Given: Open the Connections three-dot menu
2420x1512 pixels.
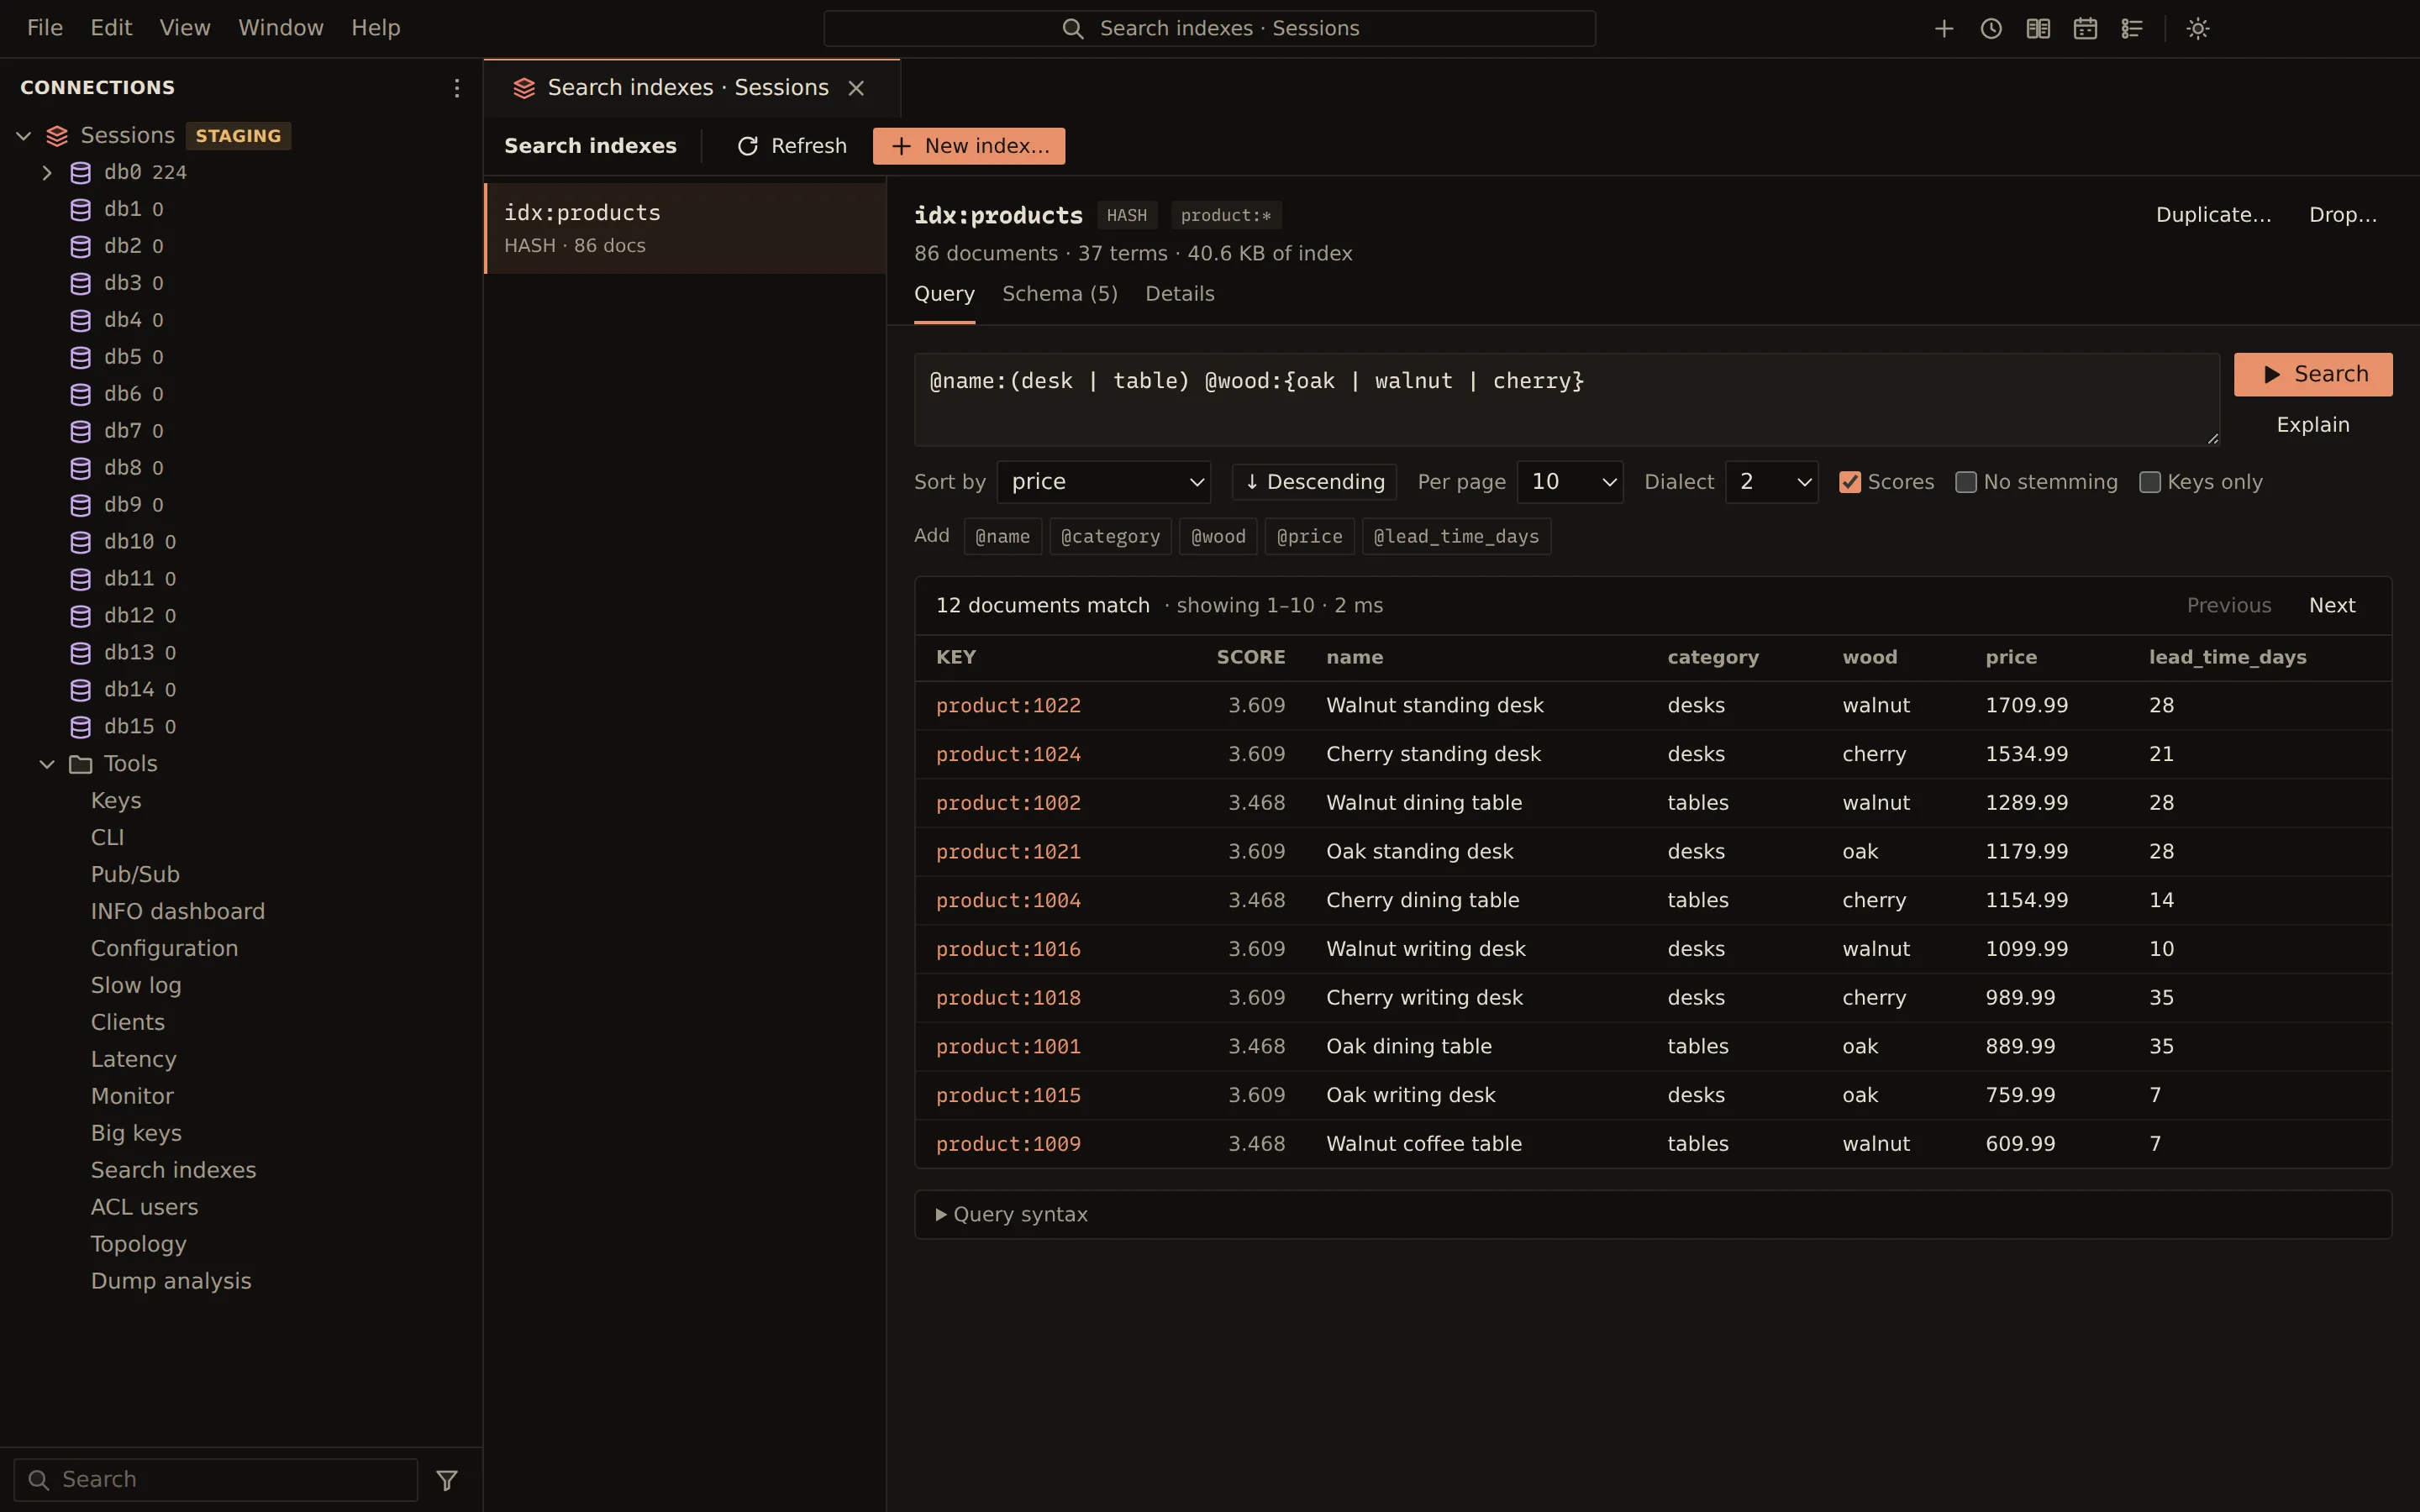Looking at the screenshot, I should click(x=457, y=88).
